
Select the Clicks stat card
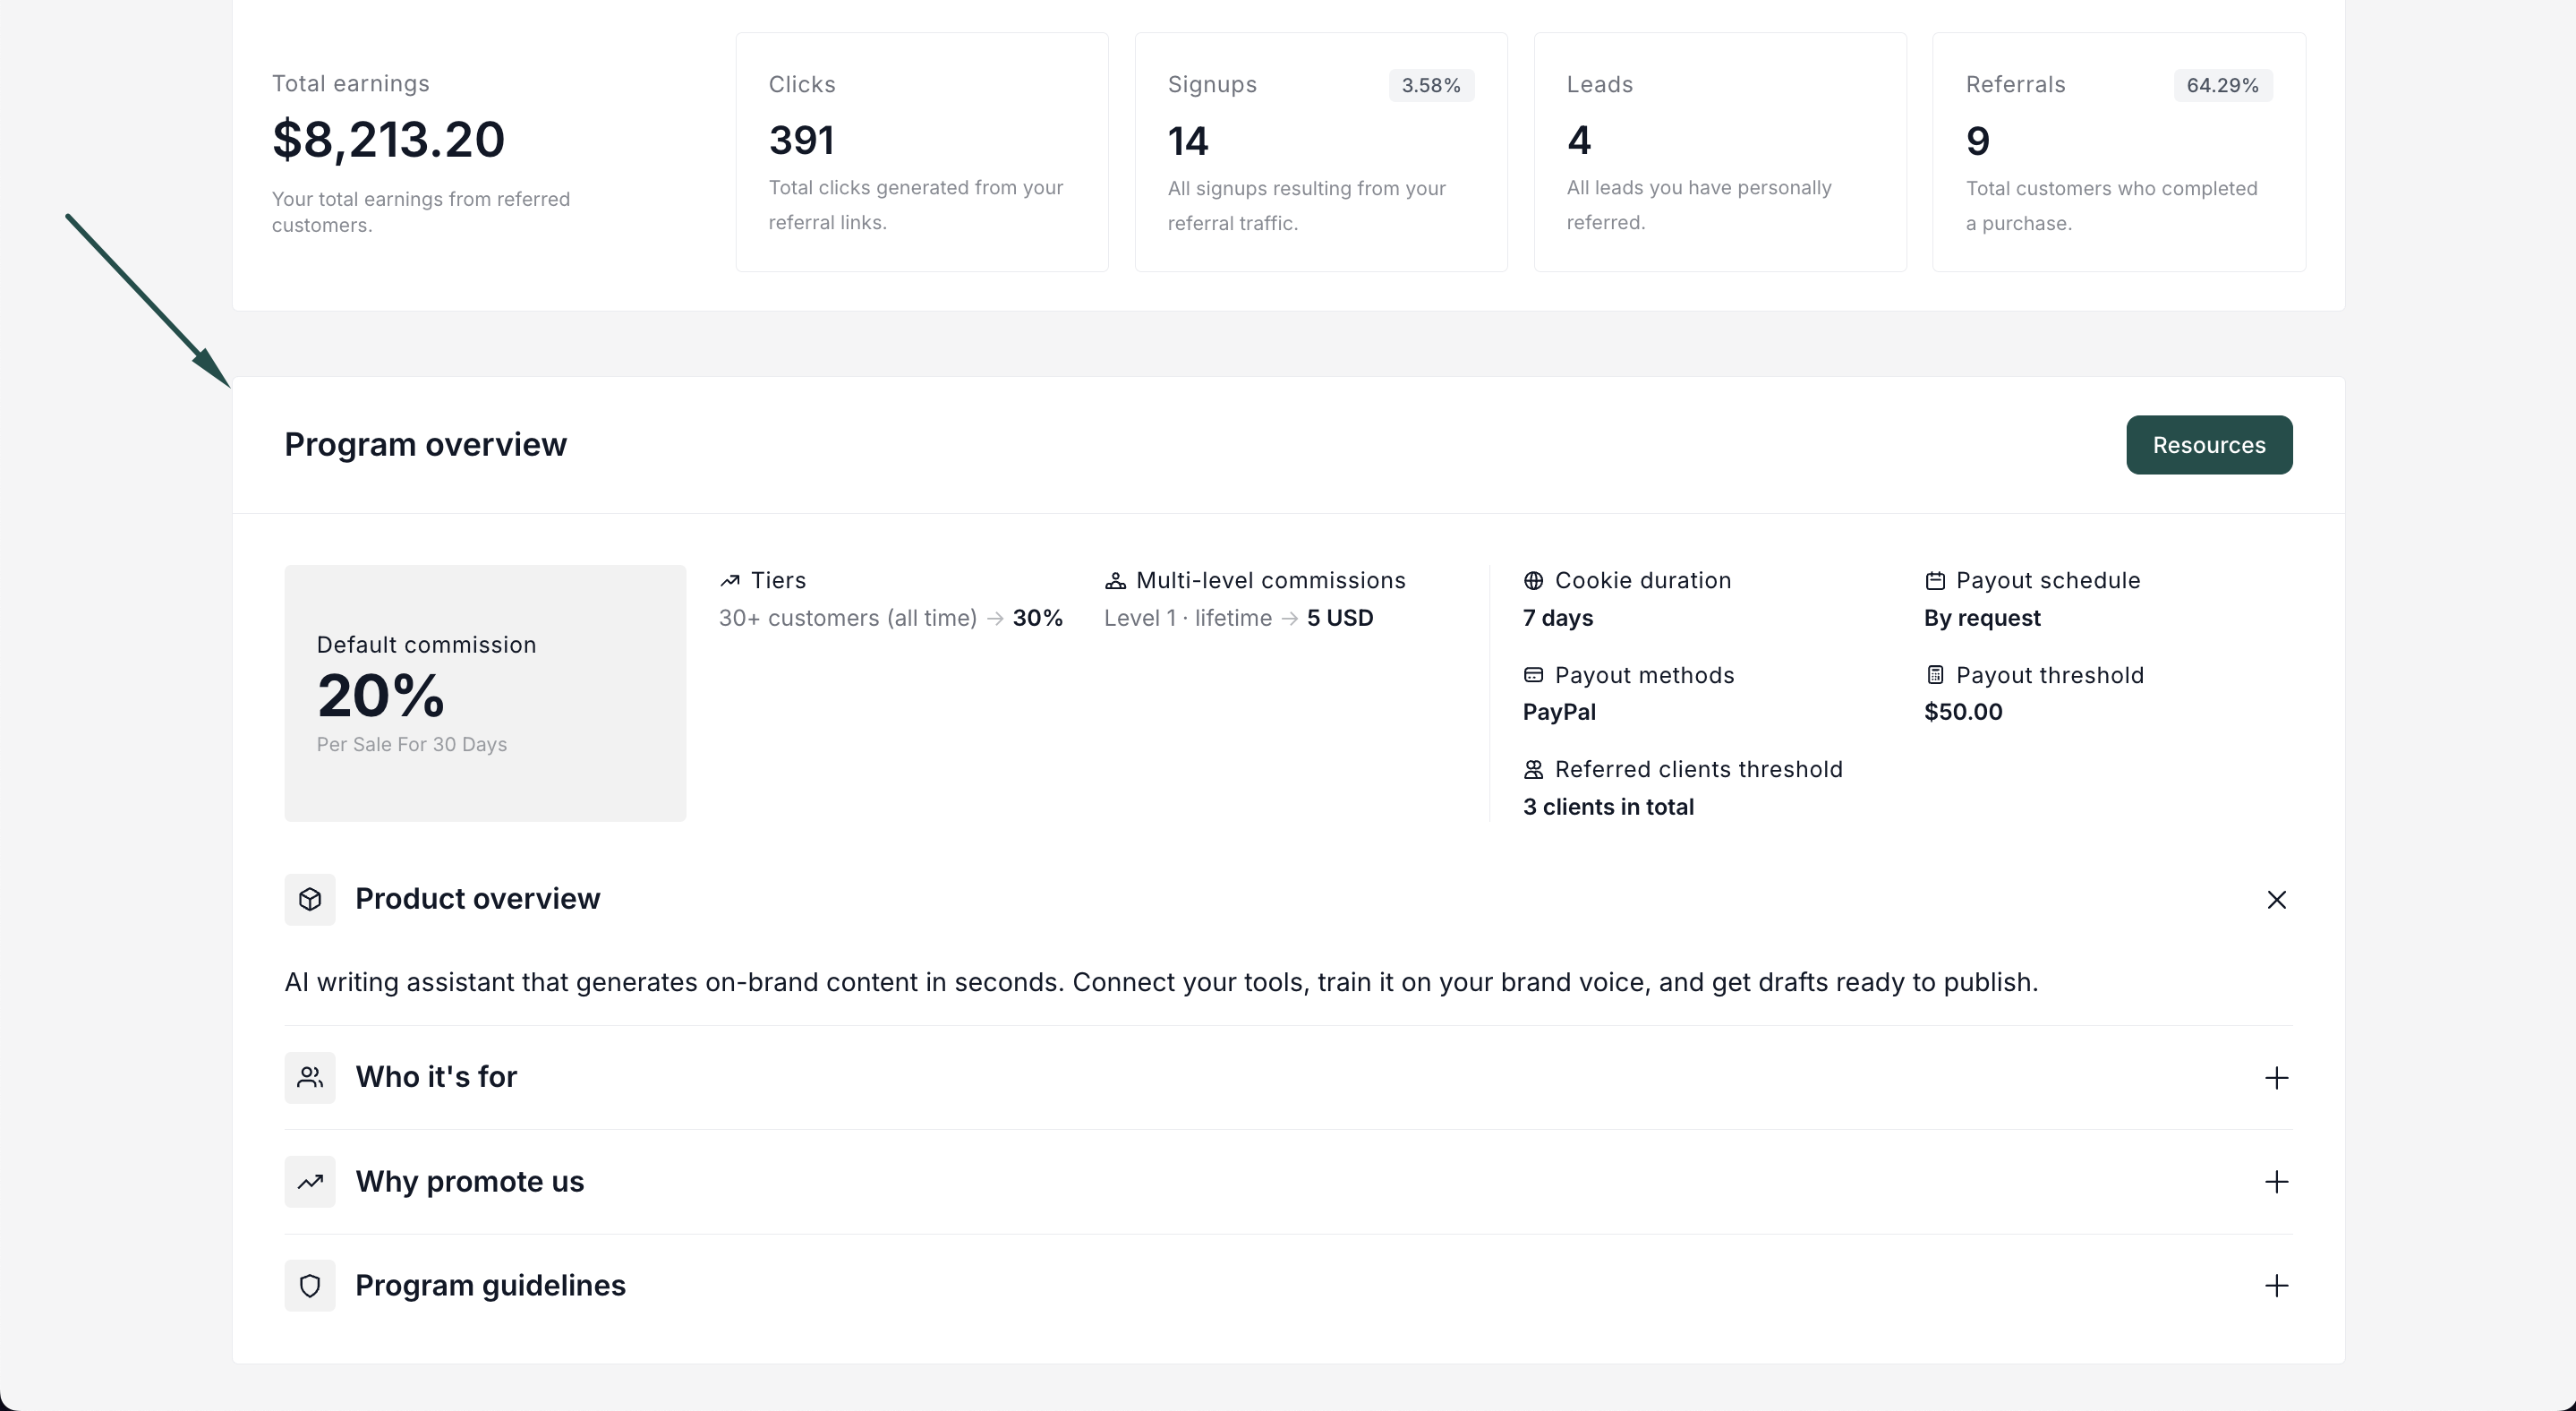click(921, 152)
